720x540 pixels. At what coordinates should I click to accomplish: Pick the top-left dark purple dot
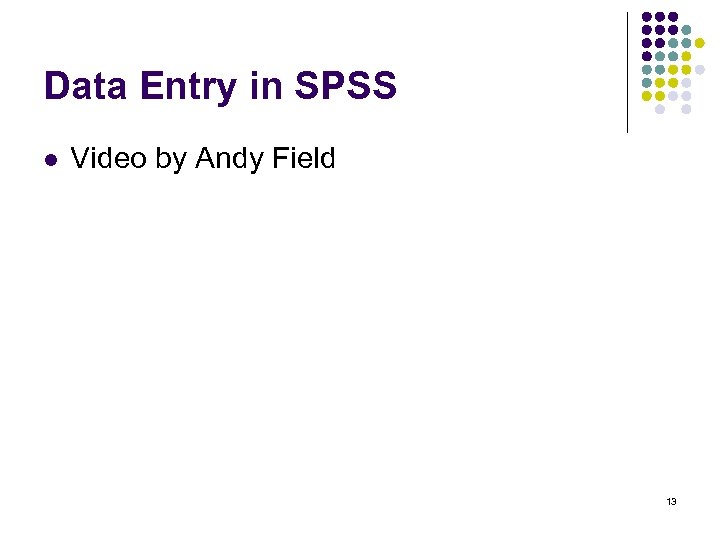(647, 18)
